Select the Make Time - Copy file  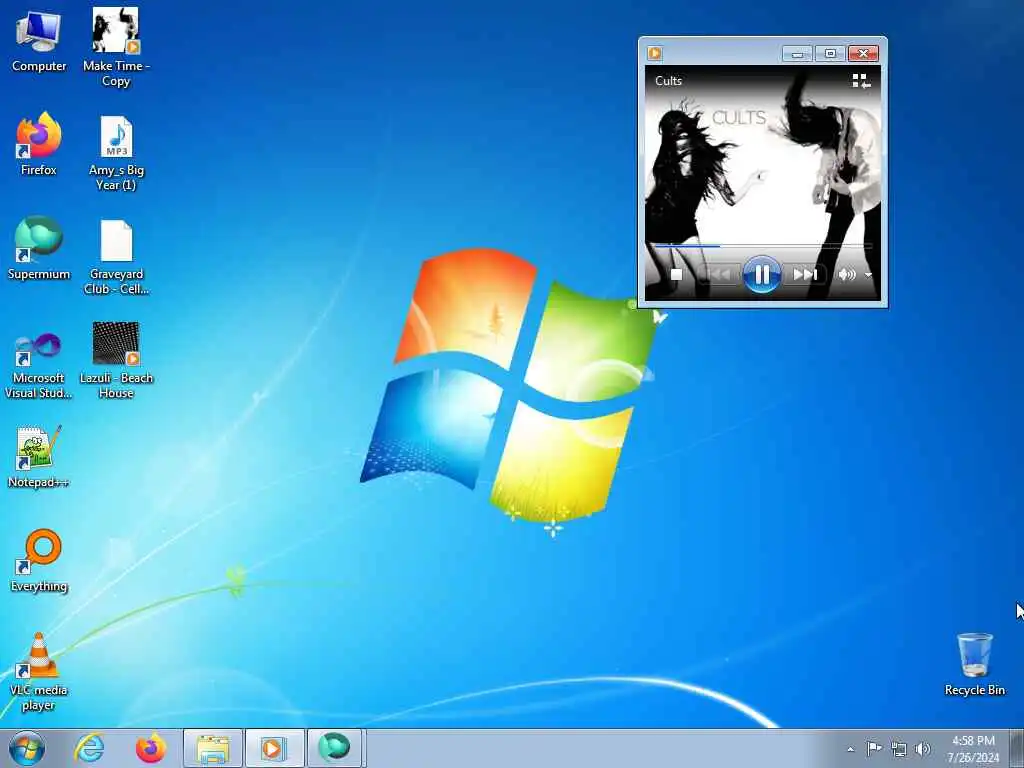coord(116,48)
